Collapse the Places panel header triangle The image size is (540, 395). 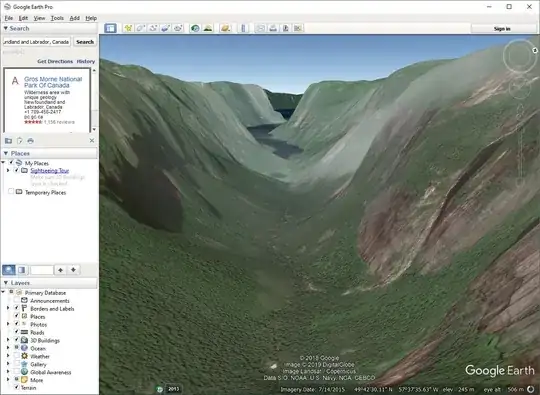6,153
